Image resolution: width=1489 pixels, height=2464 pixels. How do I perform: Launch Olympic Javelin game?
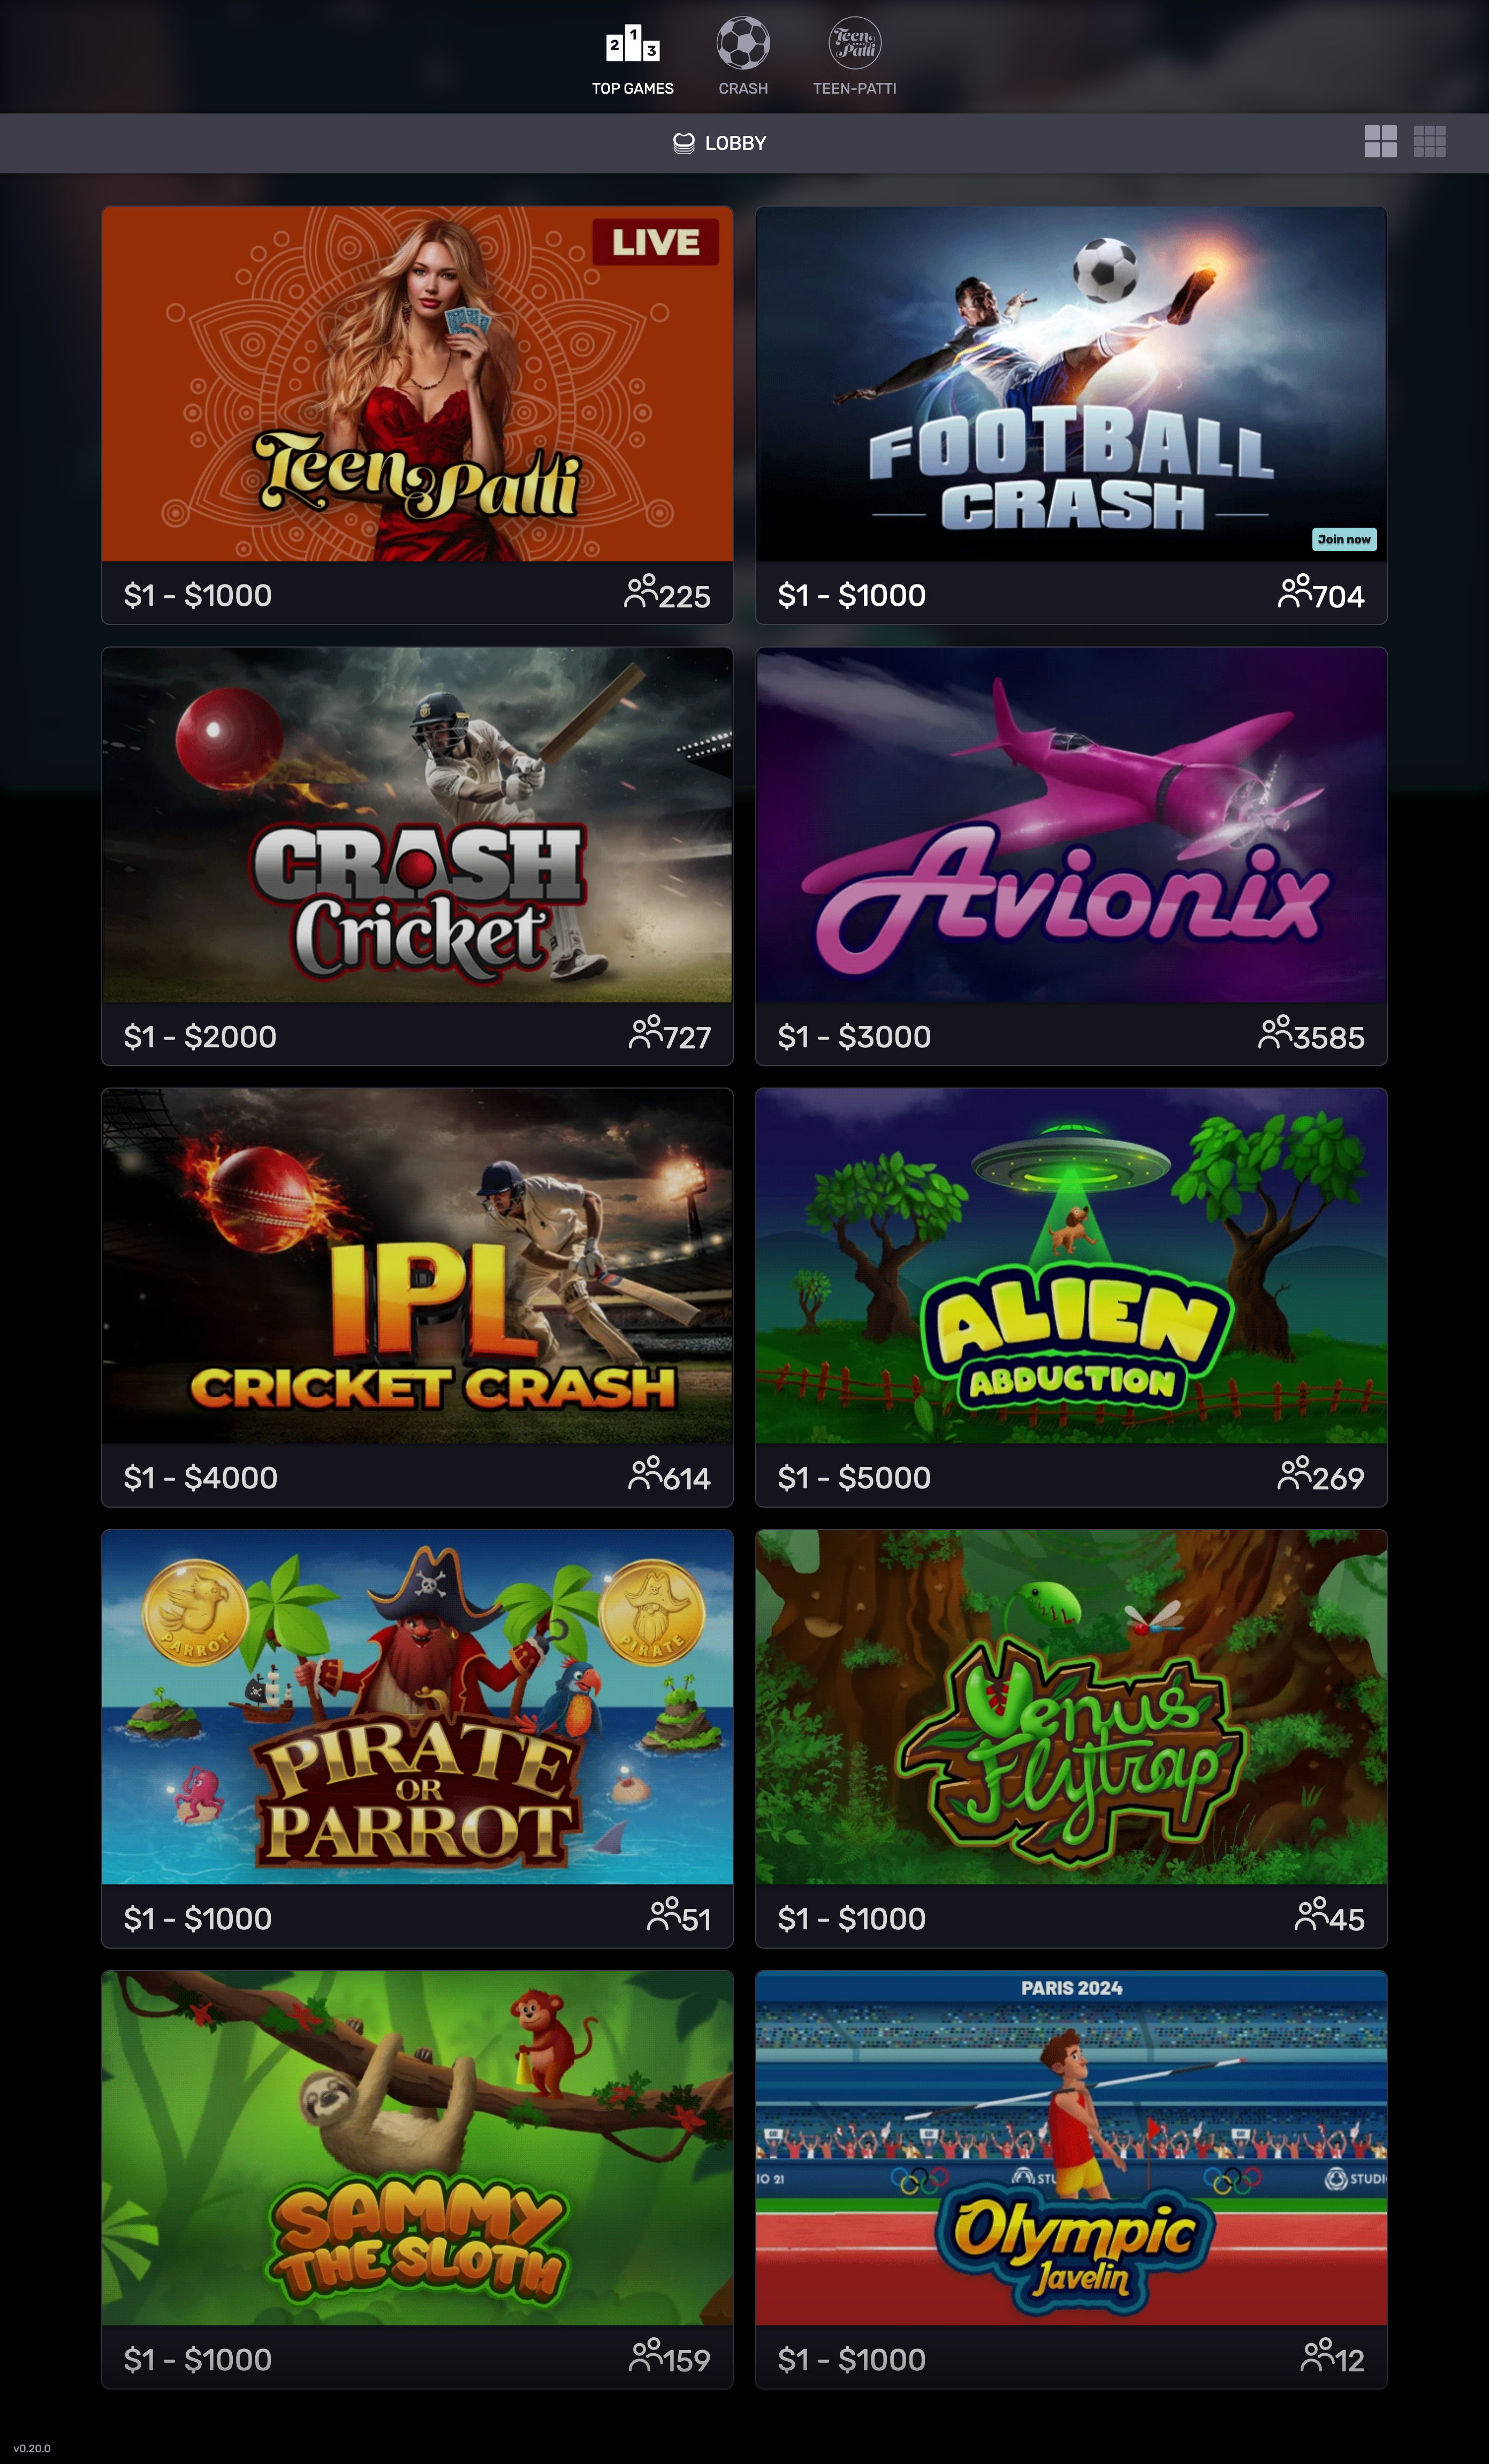pyautogui.click(x=1071, y=2148)
